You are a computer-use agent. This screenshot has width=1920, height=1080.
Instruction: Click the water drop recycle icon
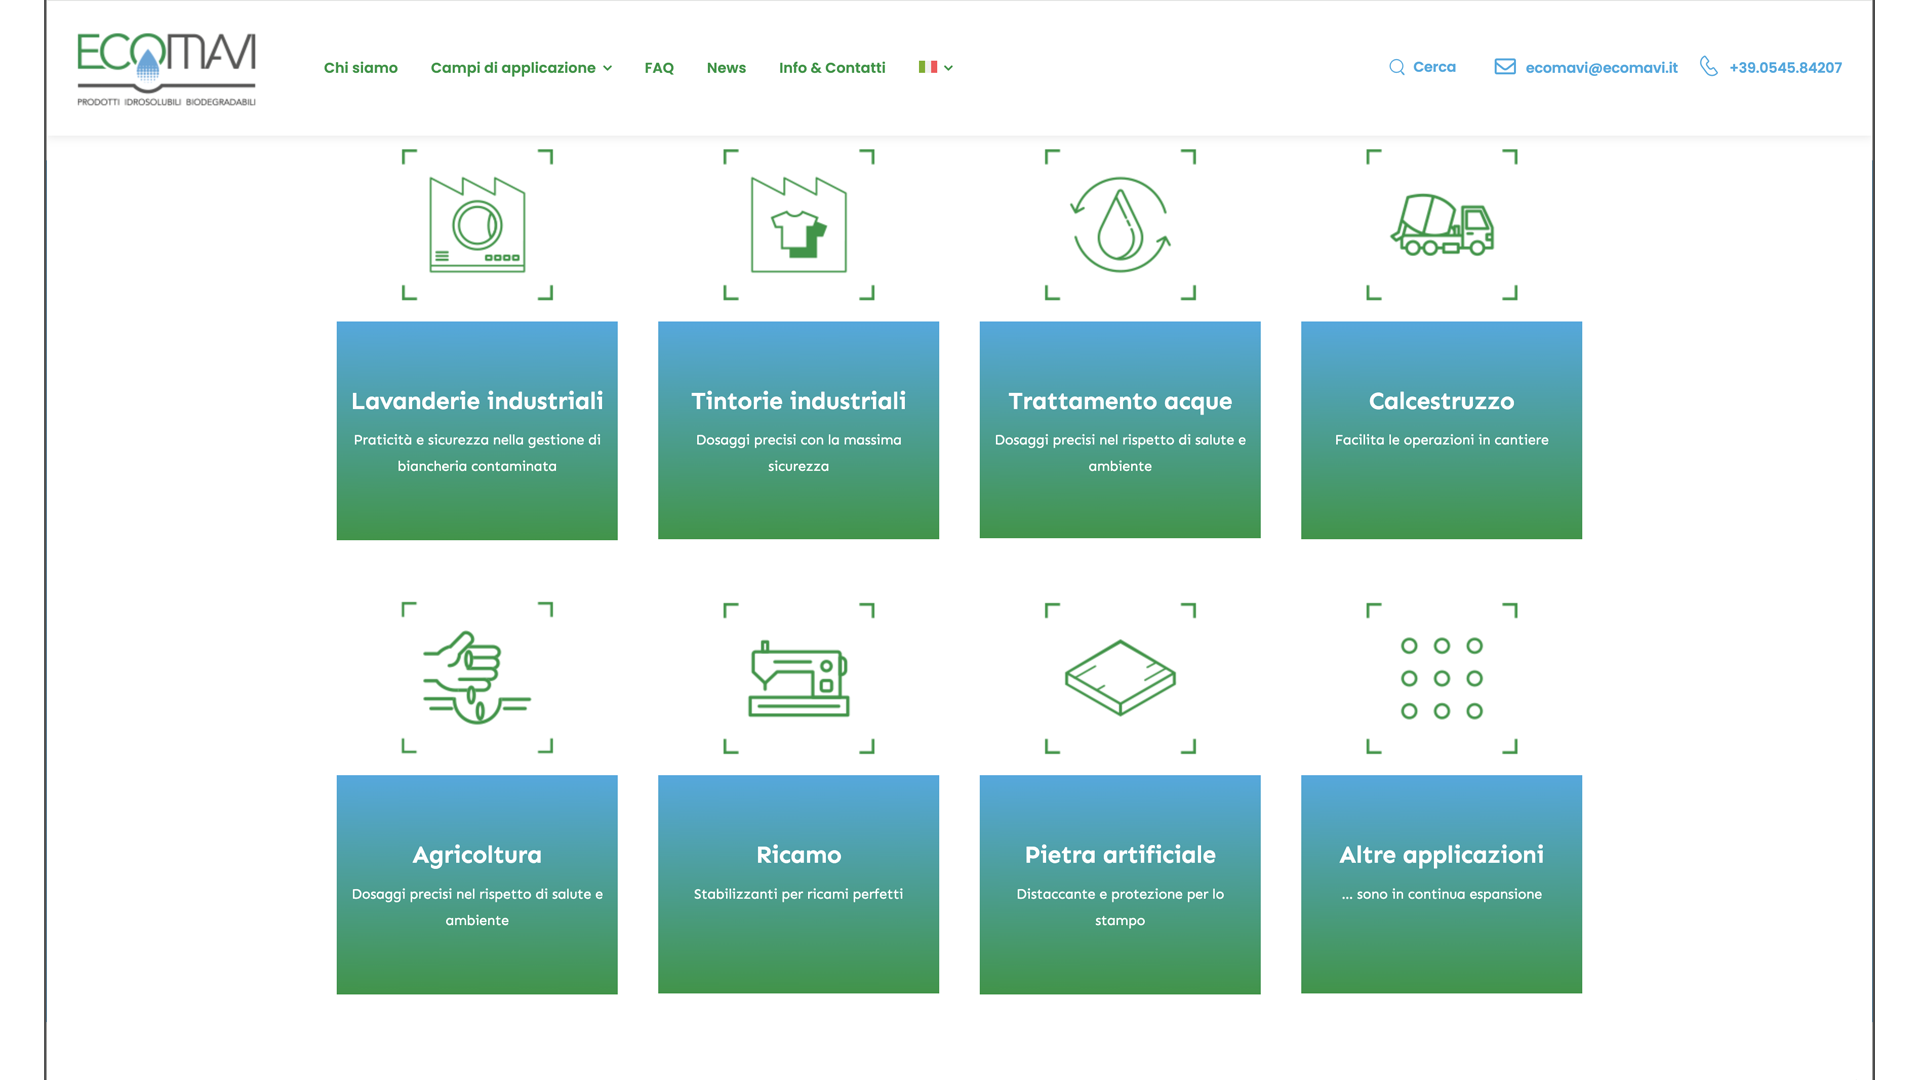pos(1120,225)
